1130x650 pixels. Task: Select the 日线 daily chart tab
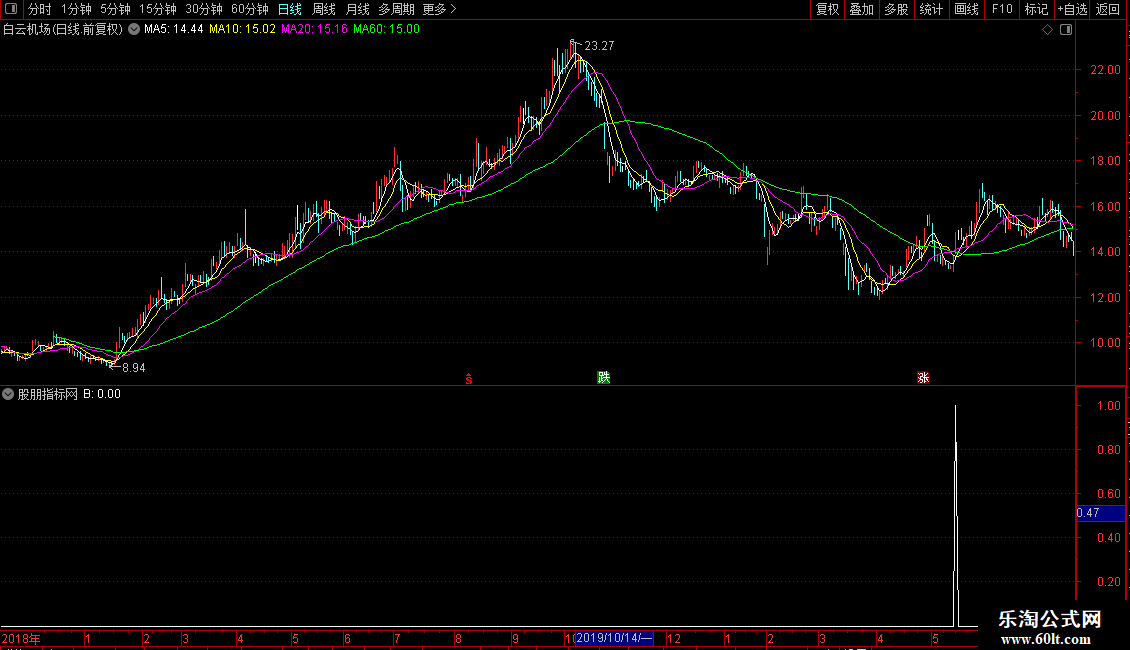click(290, 9)
